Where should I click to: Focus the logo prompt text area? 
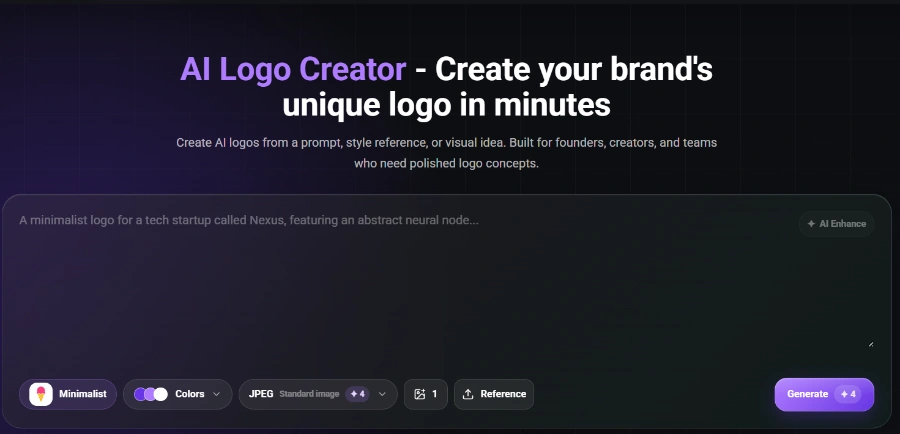[447, 281]
